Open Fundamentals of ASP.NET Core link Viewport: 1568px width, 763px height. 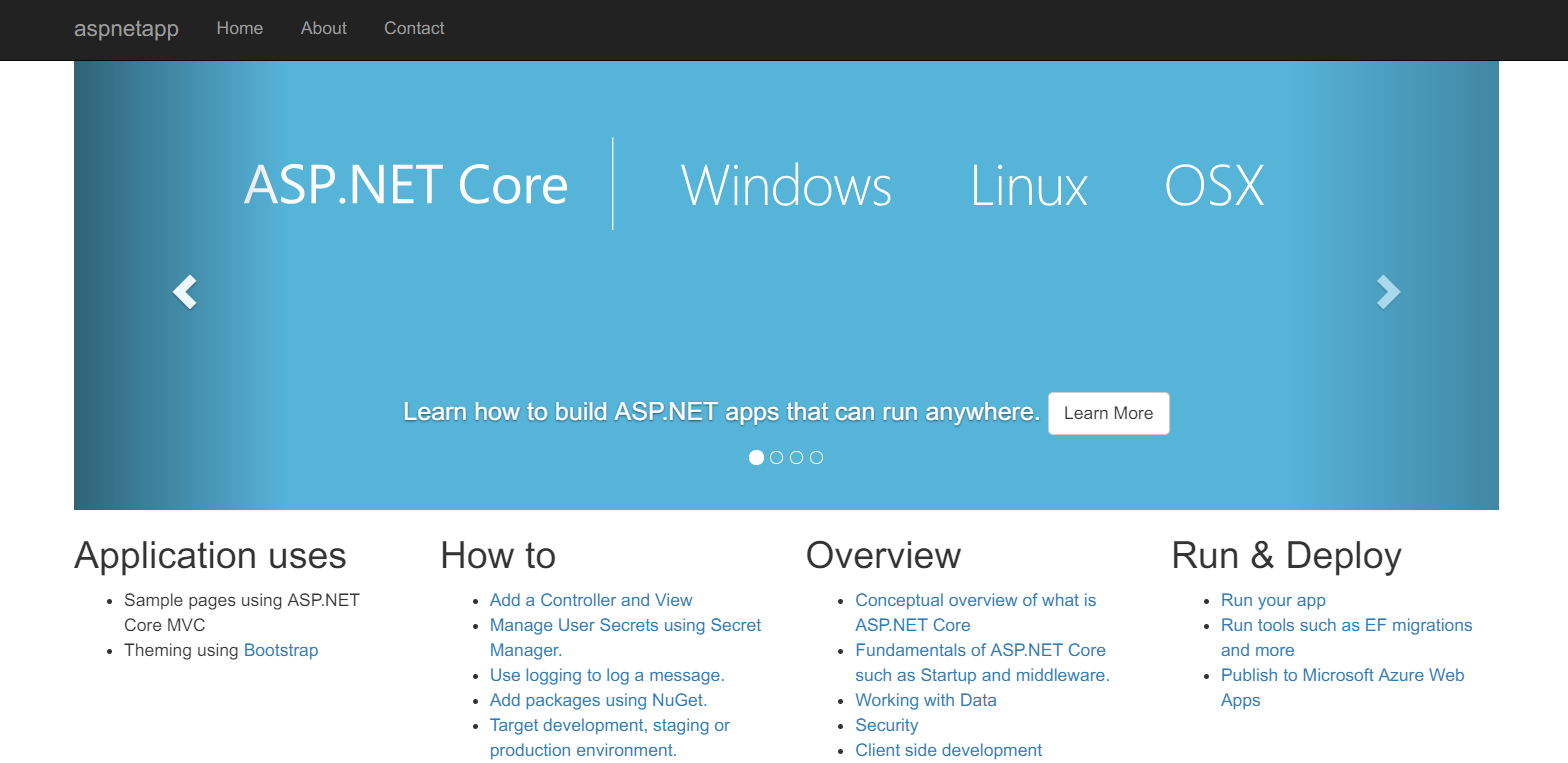[982, 662]
